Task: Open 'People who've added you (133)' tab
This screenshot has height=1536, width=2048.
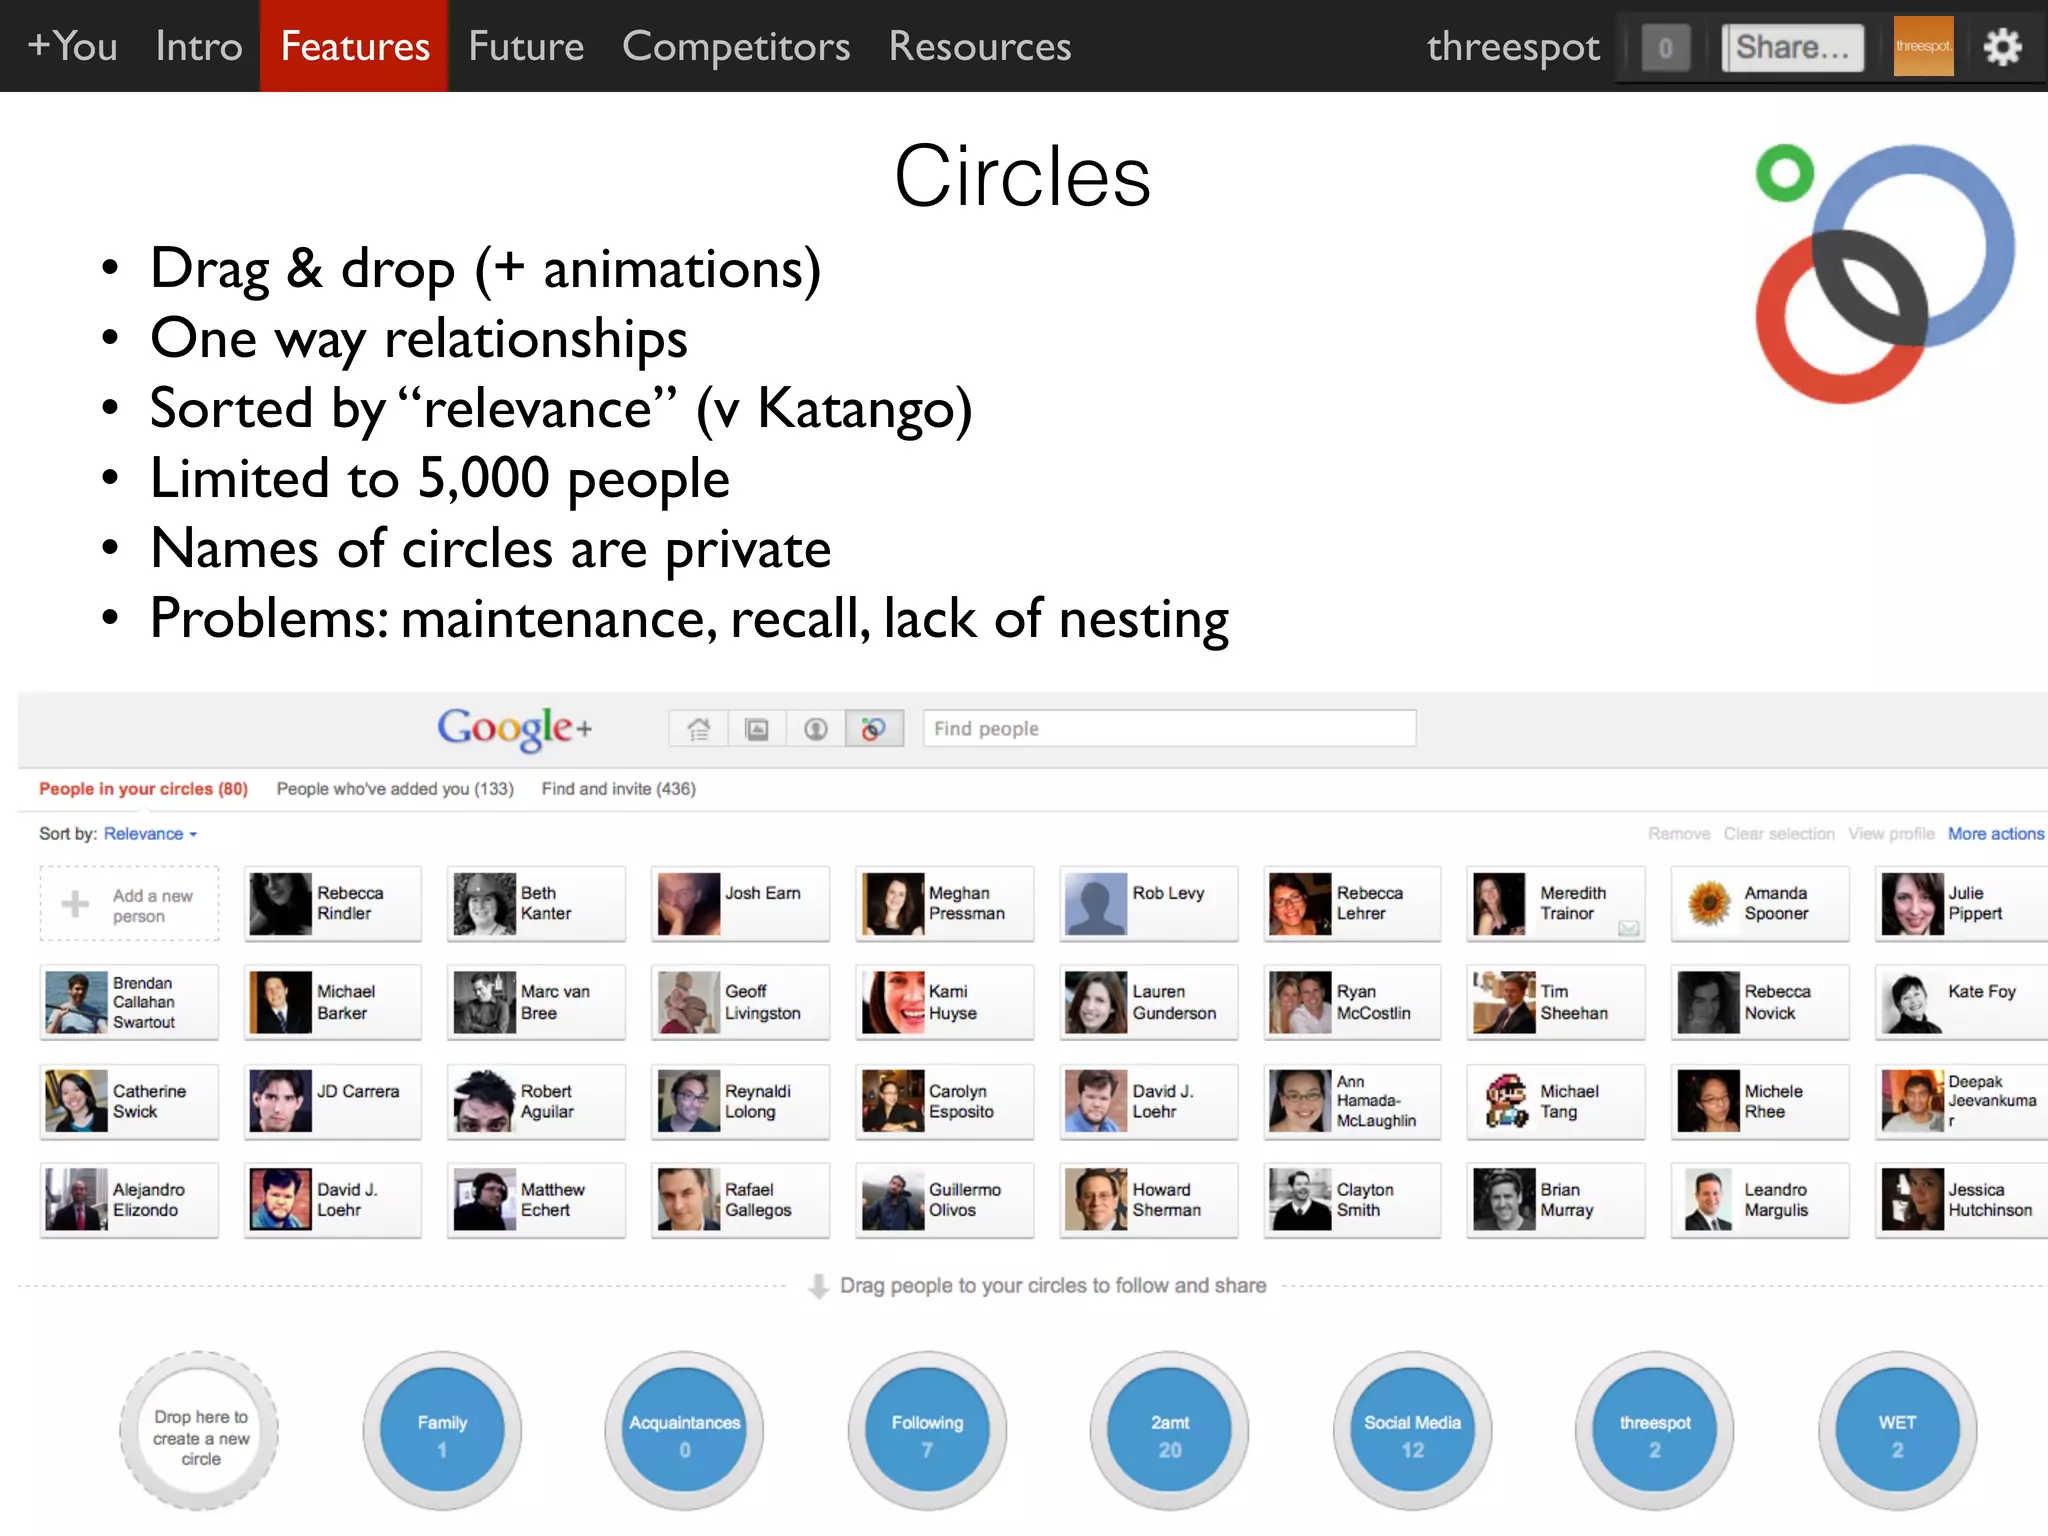Action: 395,789
